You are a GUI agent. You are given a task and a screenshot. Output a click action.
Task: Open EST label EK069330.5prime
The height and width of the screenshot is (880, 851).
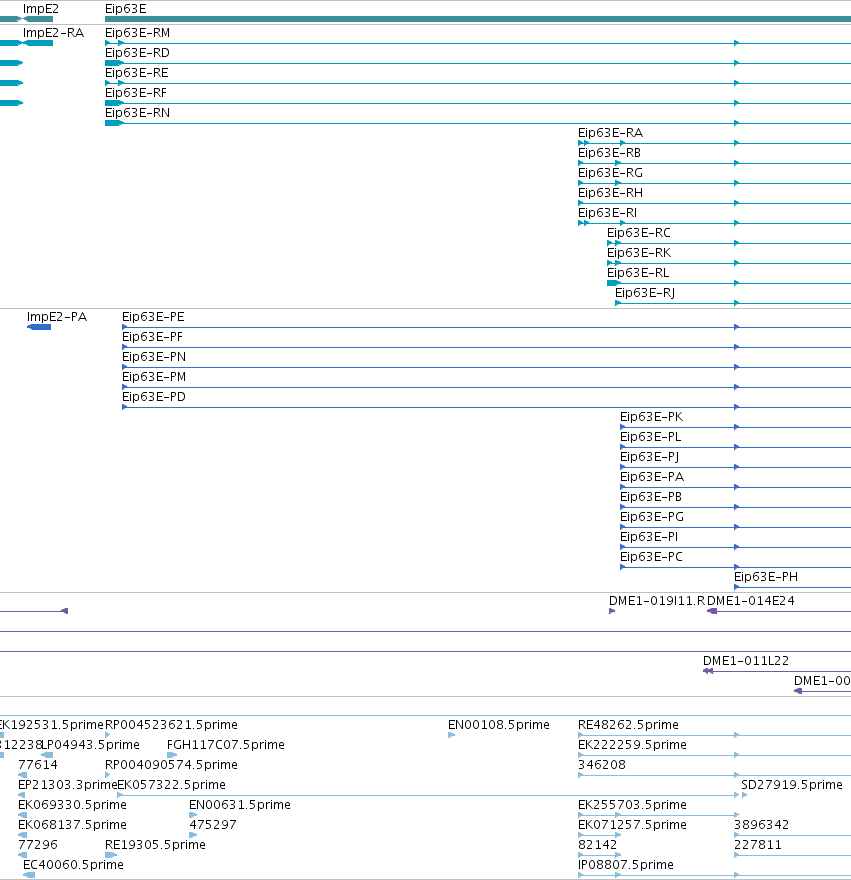click(x=72, y=805)
